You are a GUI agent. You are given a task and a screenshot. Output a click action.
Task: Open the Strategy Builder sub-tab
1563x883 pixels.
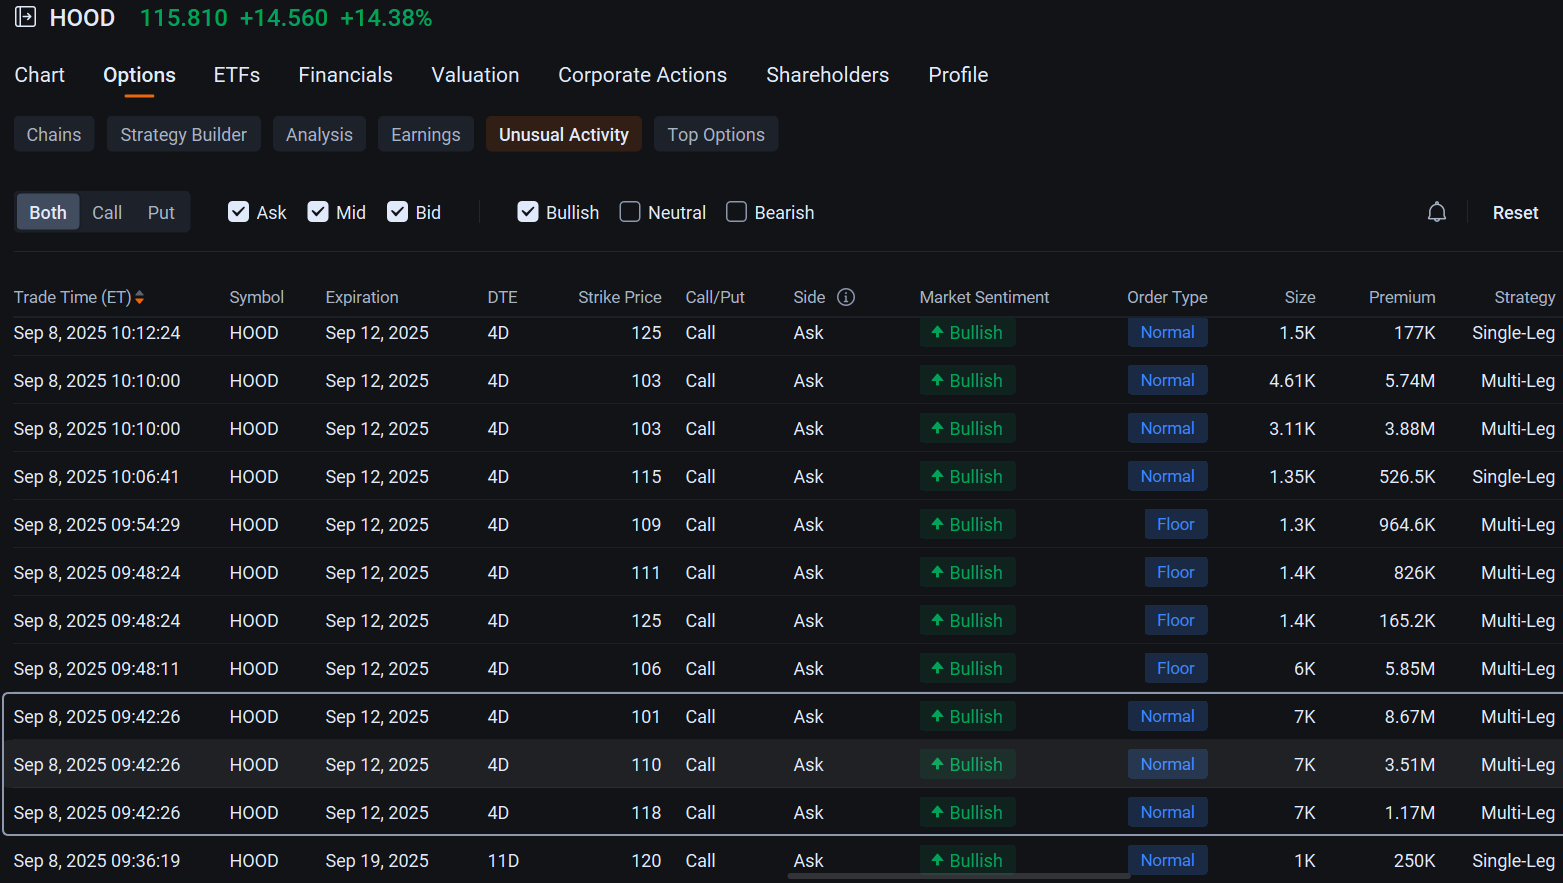pyautogui.click(x=184, y=134)
